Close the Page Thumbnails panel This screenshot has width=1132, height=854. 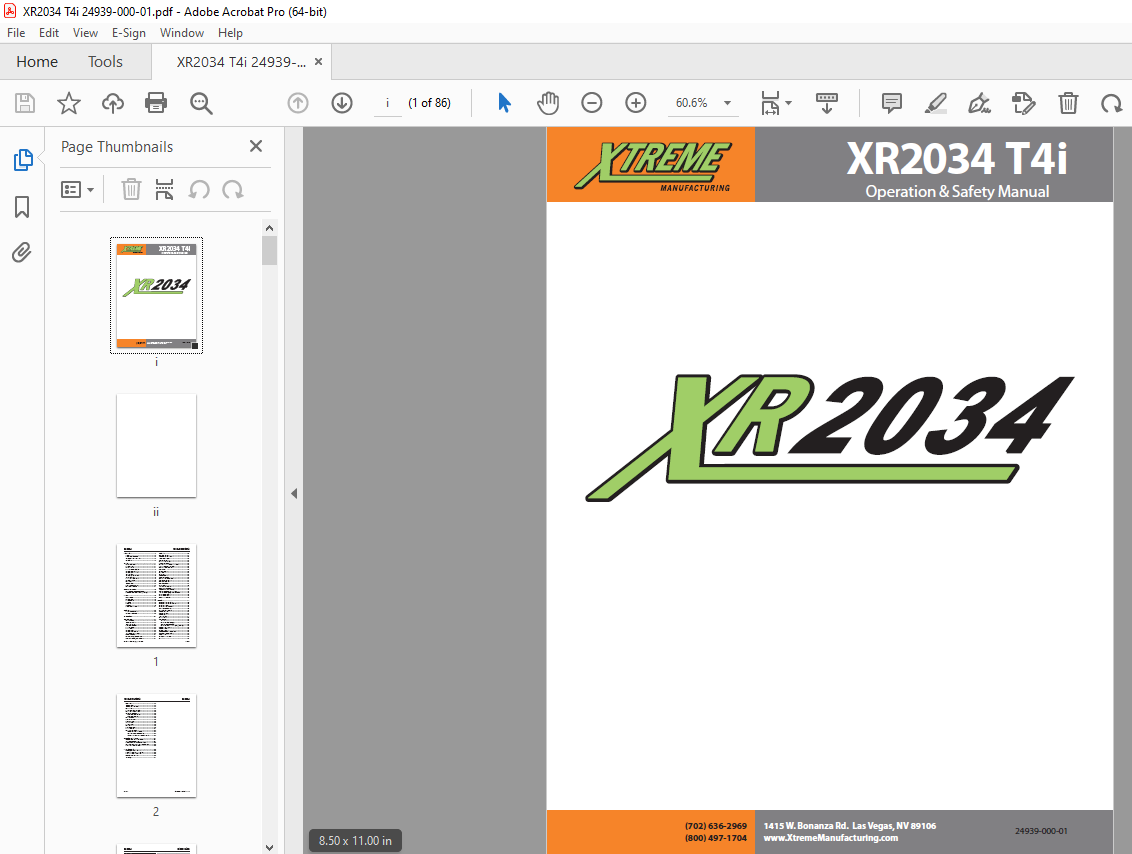click(256, 147)
